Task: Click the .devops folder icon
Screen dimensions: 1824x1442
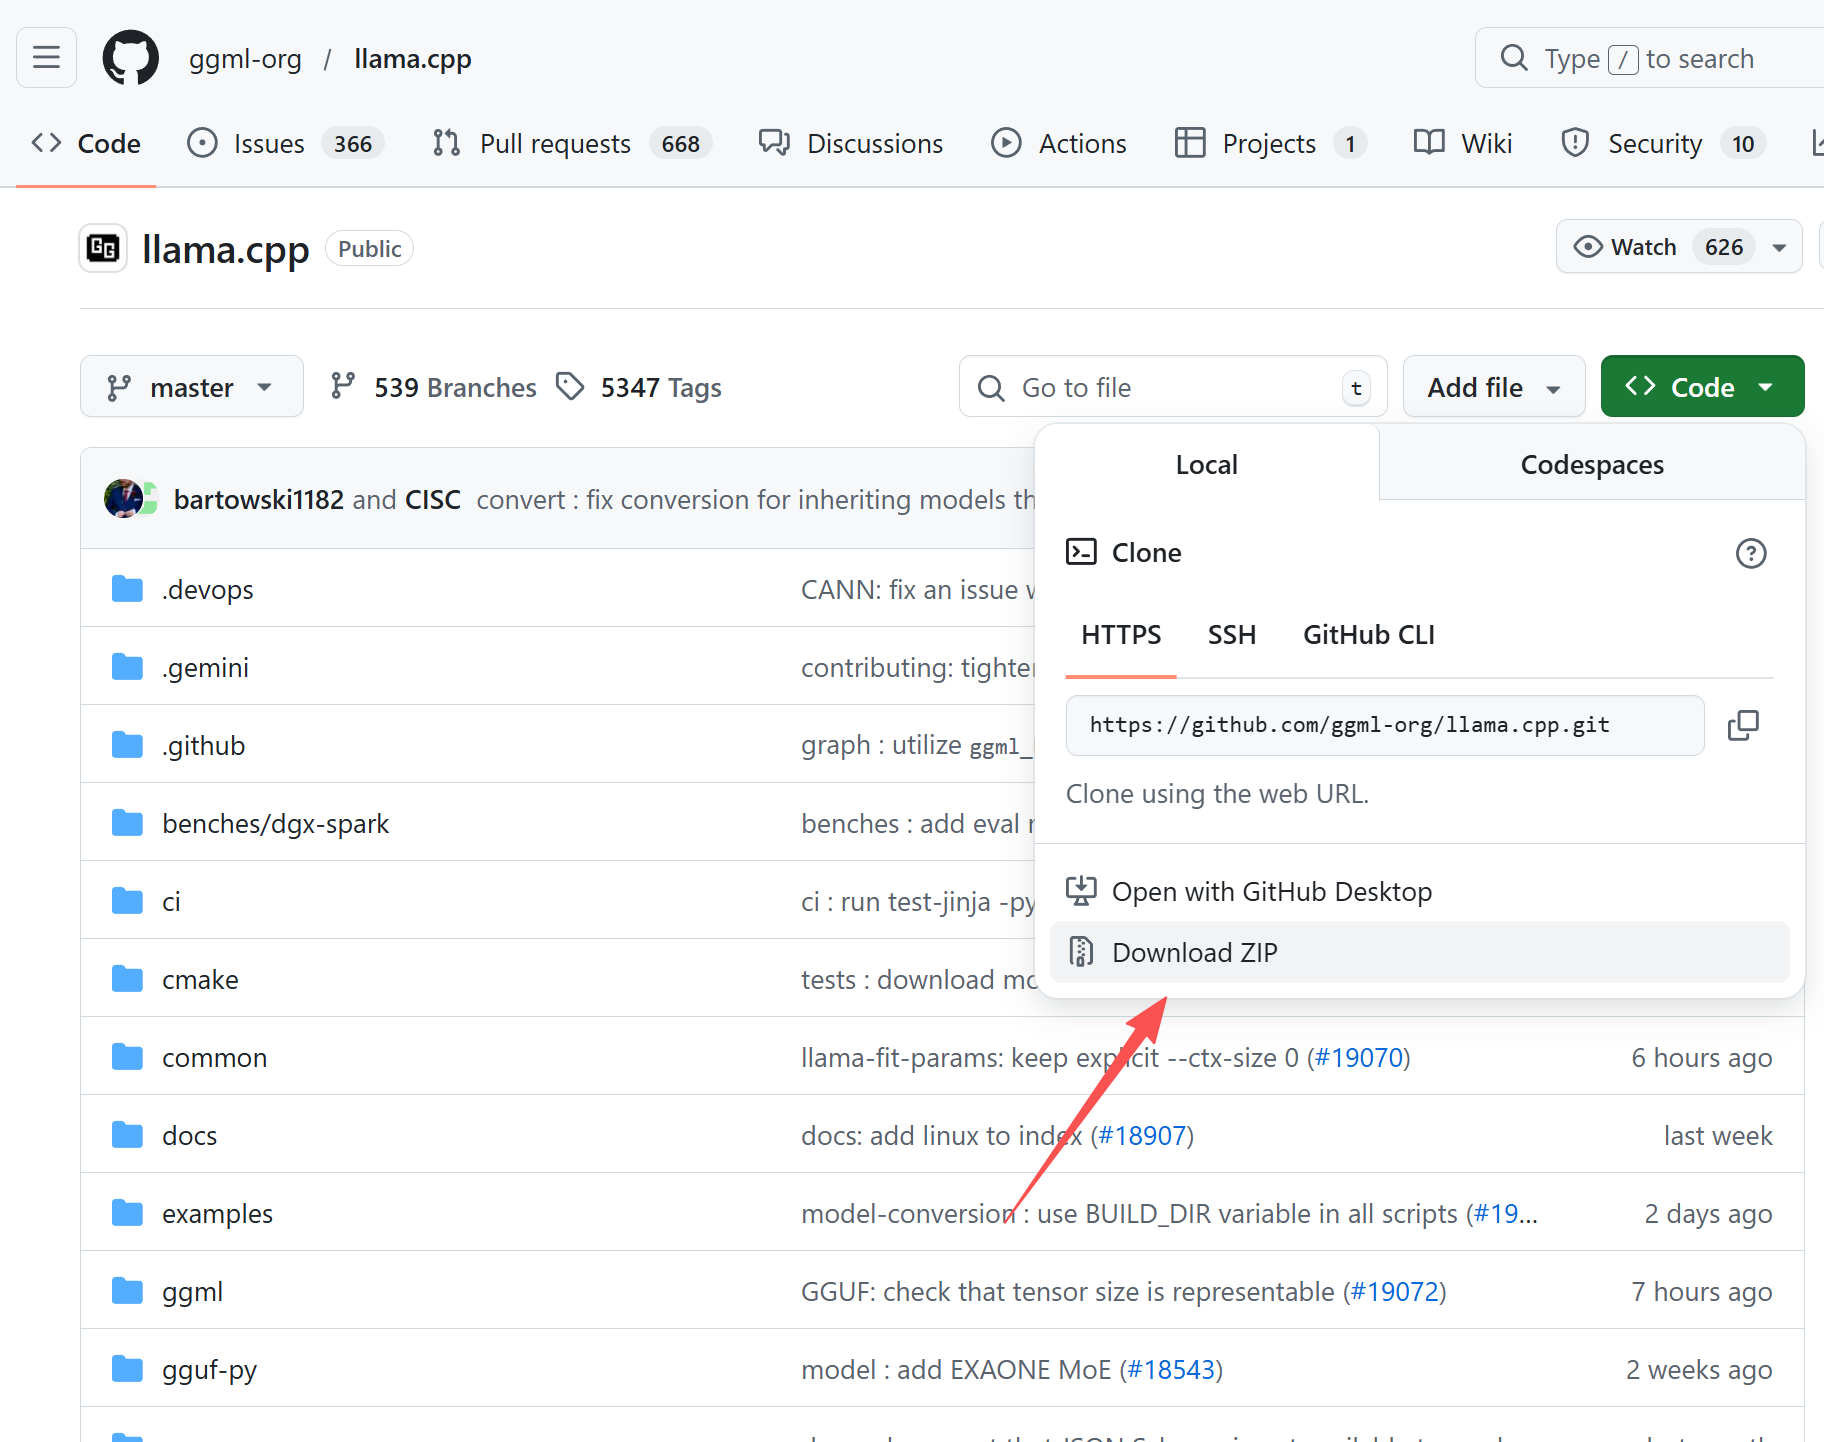Action: pos(127,589)
